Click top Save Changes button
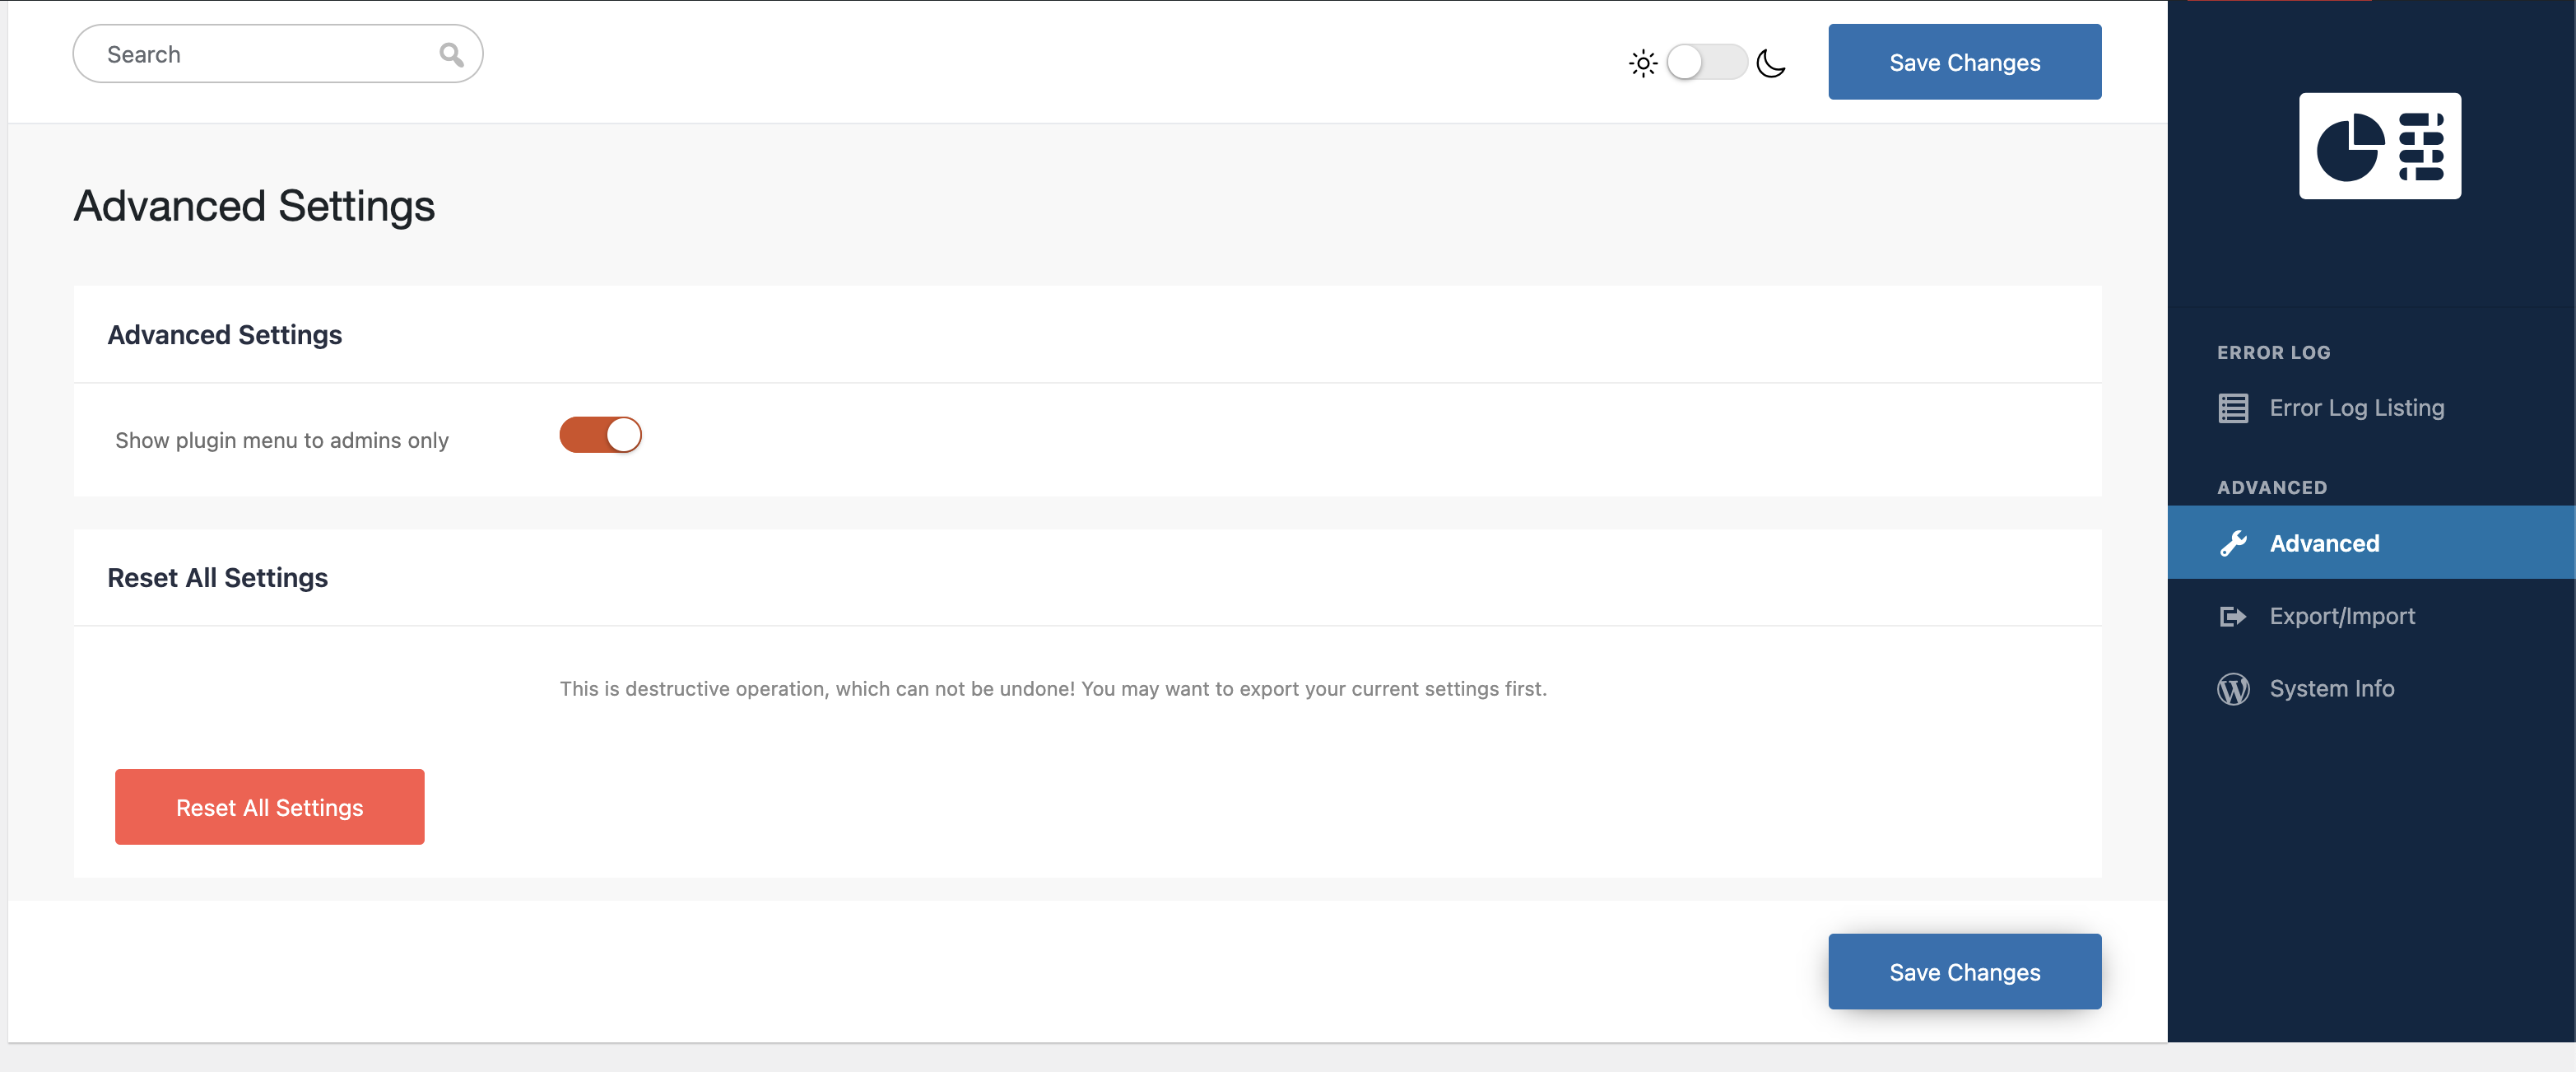2576x1072 pixels. (x=1964, y=62)
